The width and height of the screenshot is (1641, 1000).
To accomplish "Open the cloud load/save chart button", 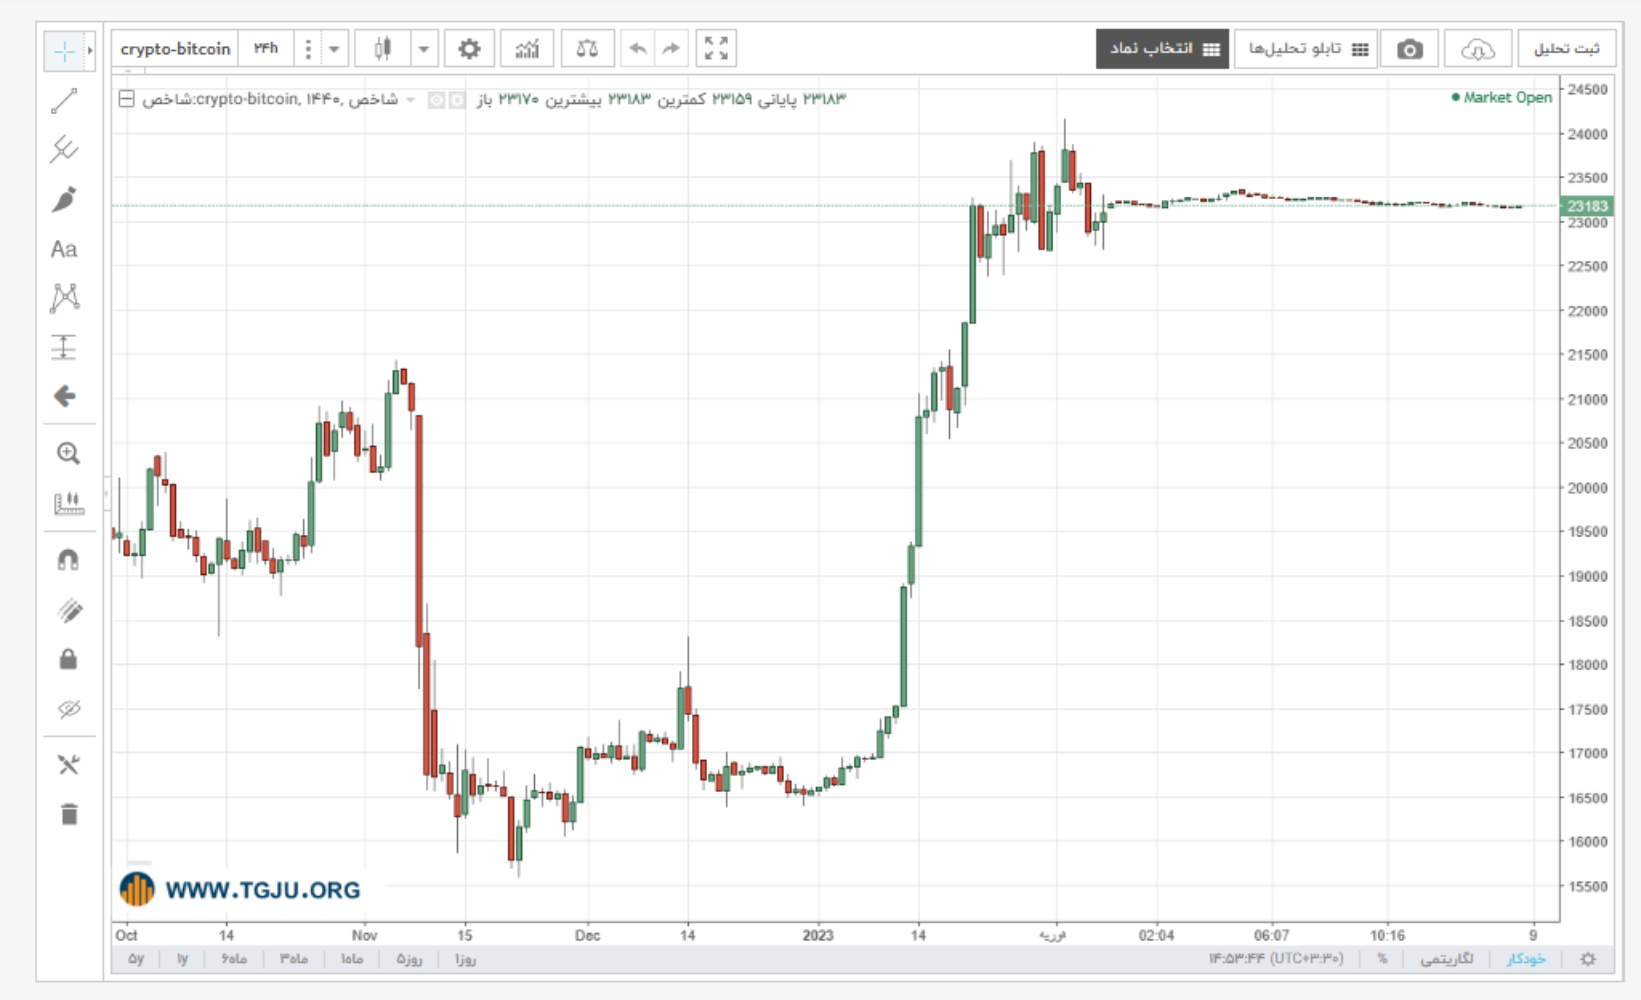I will pos(1477,49).
